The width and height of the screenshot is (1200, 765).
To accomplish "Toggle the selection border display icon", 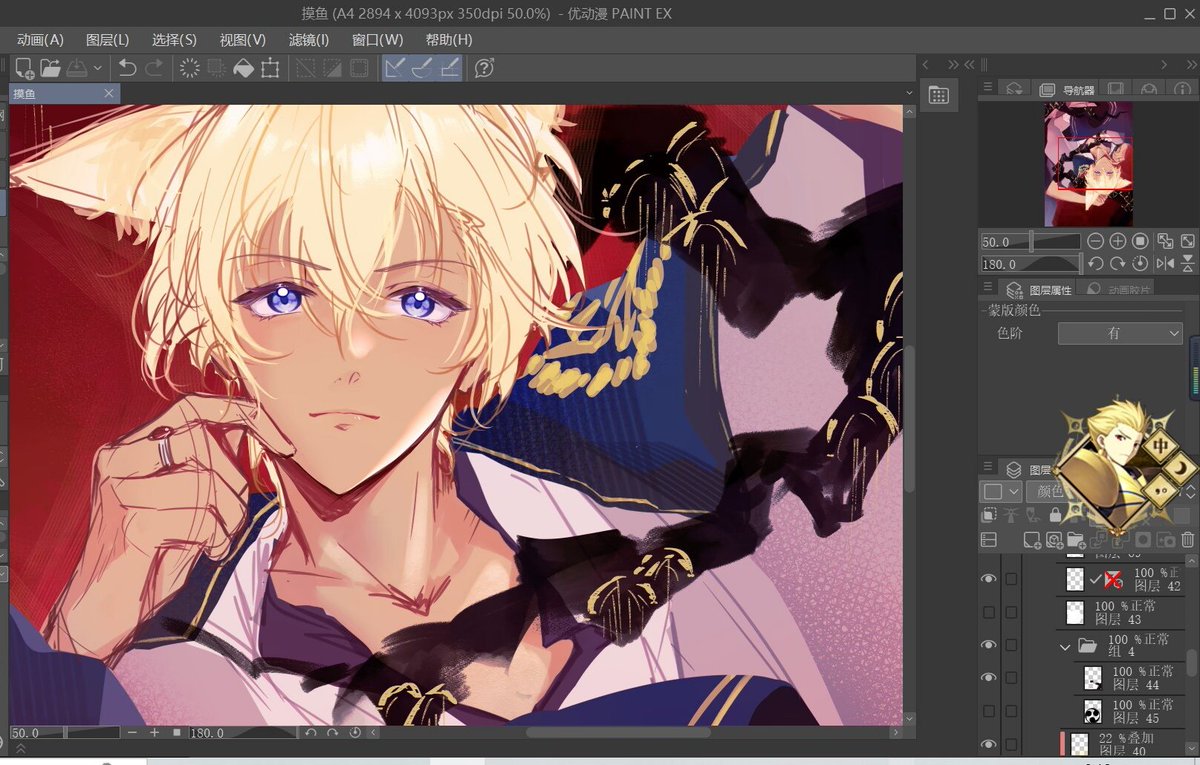I will click(359, 68).
